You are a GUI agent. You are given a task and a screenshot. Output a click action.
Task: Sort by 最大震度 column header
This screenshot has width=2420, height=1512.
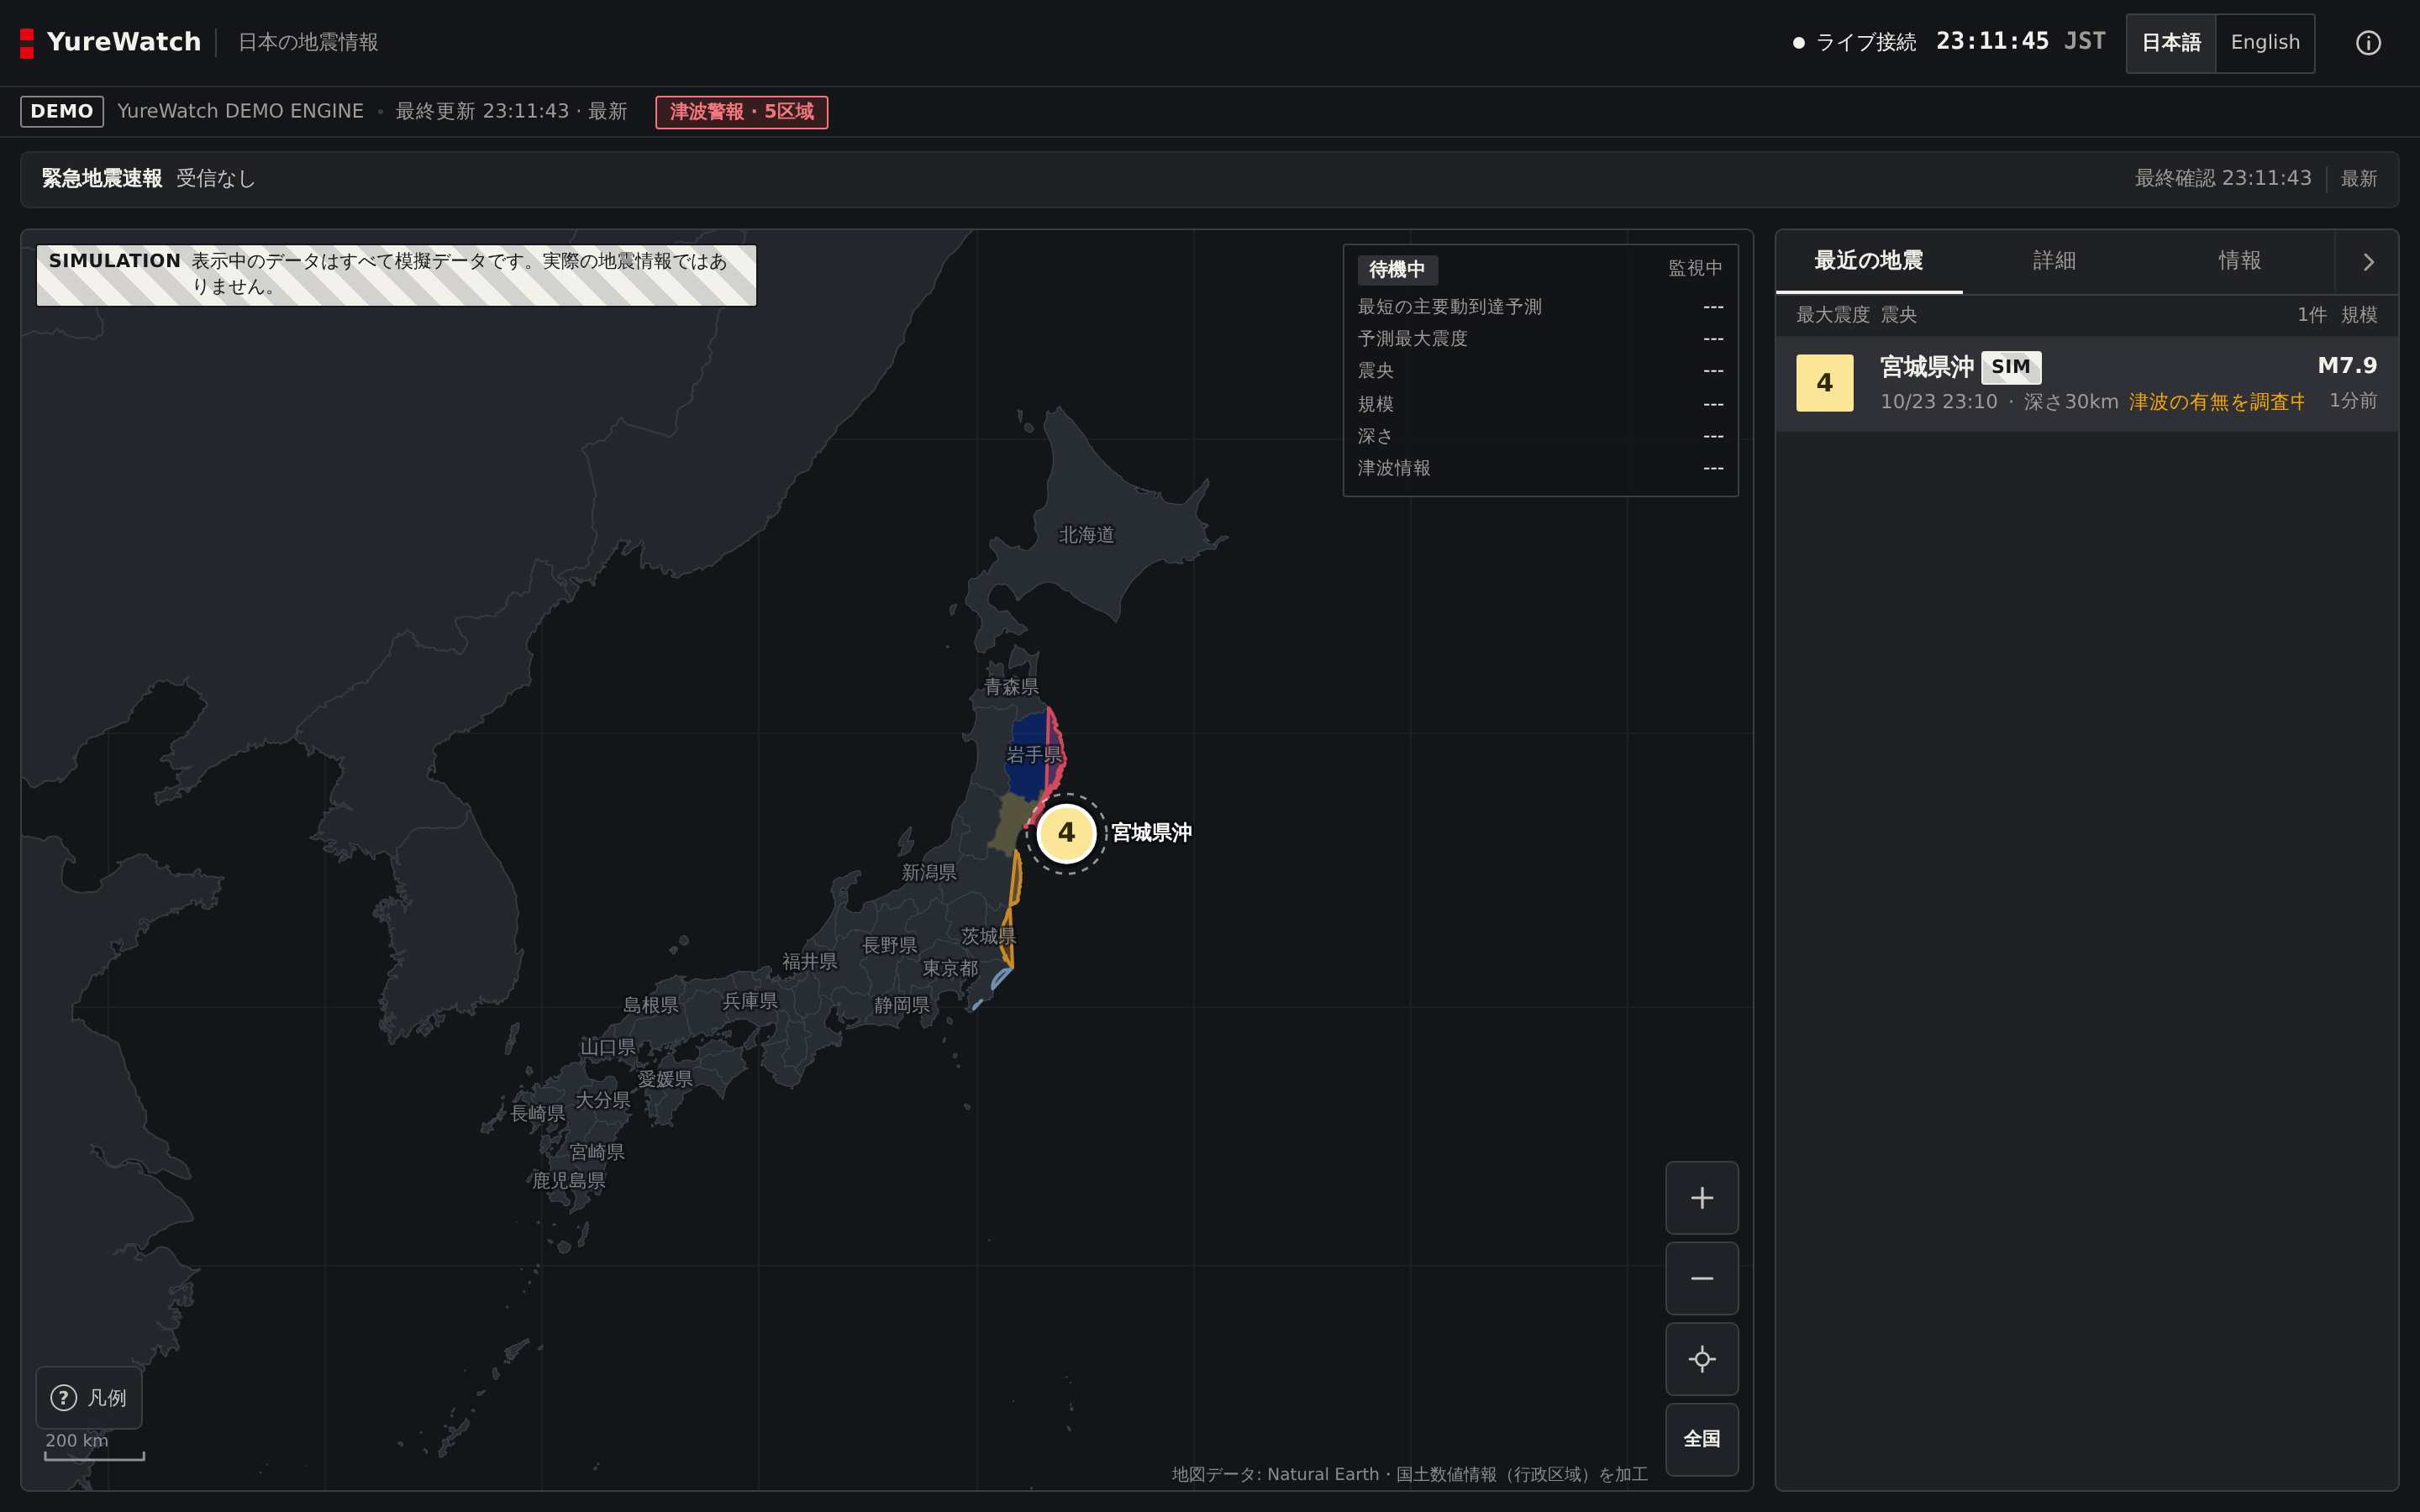pos(1832,315)
